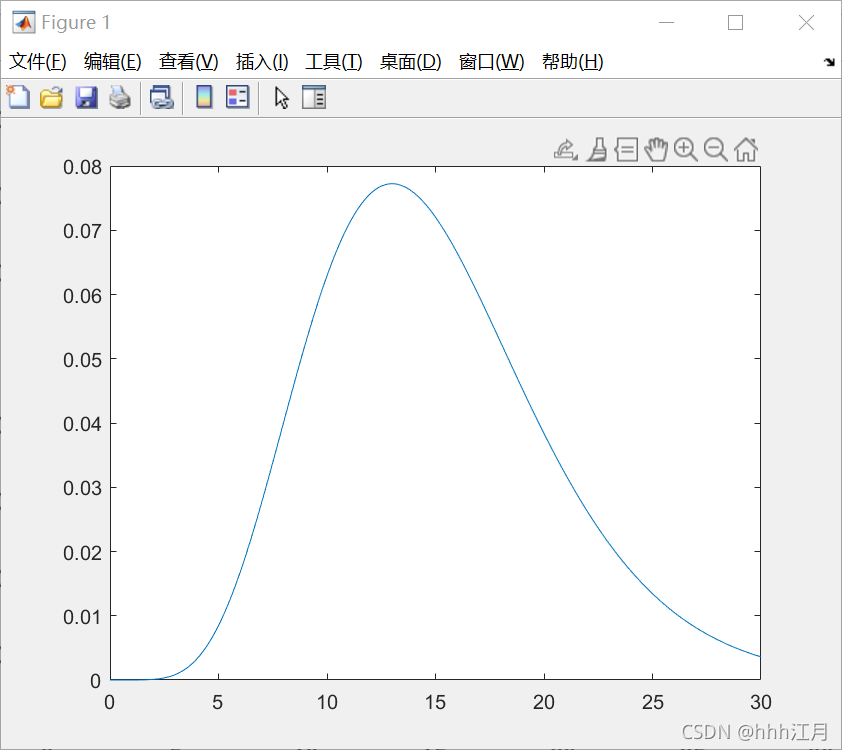Image resolution: width=842 pixels, height=750 pixels.
Task: Activate the pan hand tool
Action: click(x=656, y=149)
